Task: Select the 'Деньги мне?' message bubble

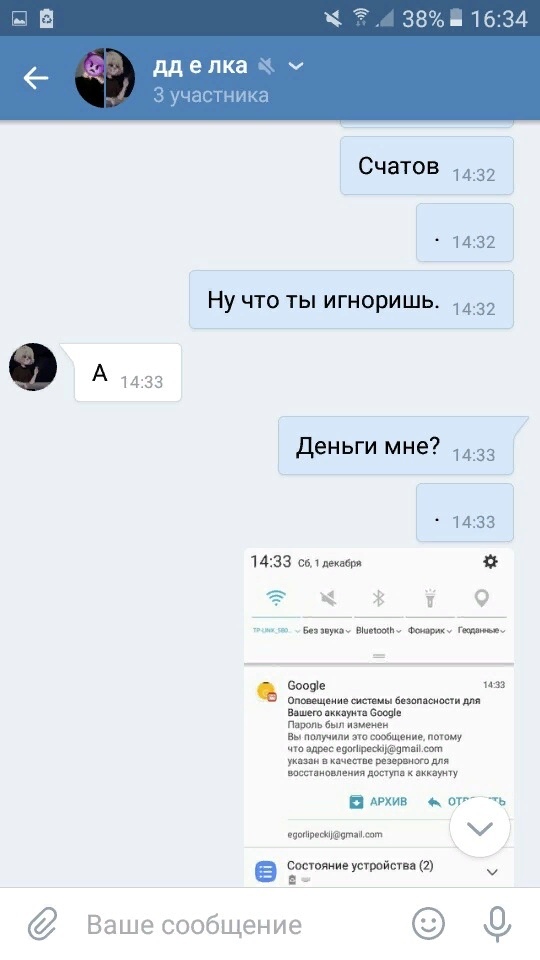Action: 396,446
